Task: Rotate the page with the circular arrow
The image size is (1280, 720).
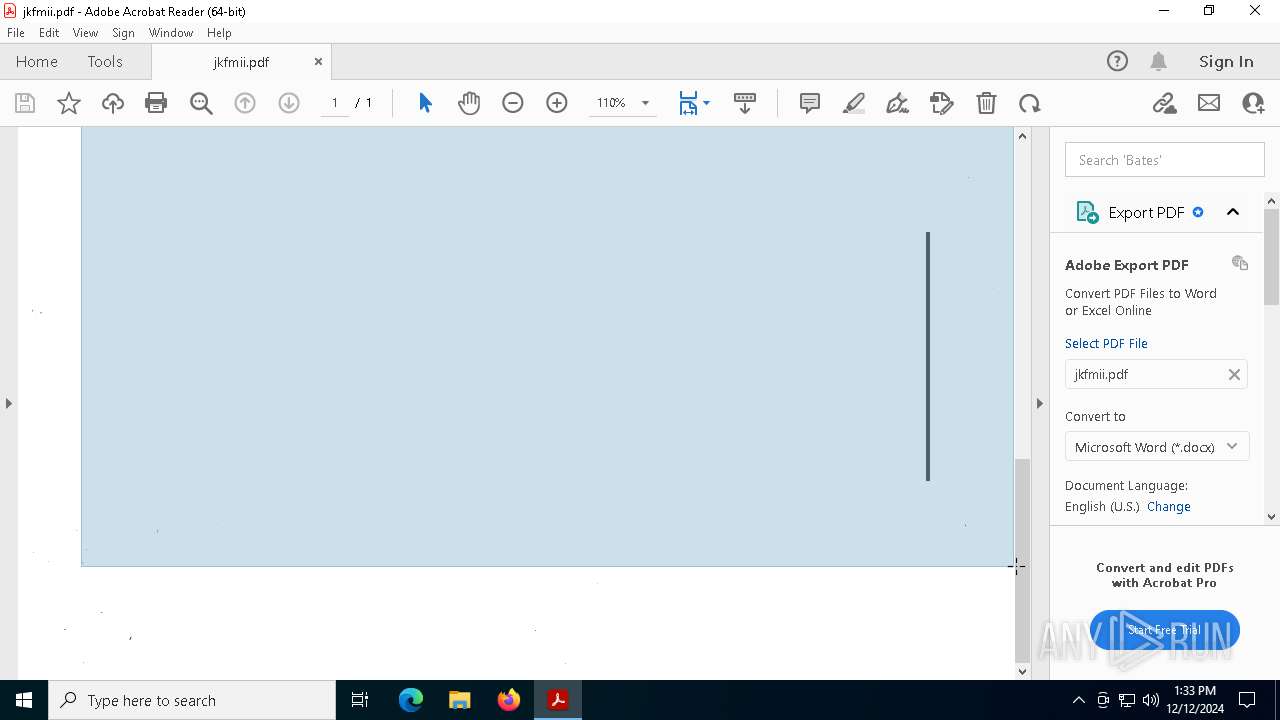Action: click(1030, 103)
